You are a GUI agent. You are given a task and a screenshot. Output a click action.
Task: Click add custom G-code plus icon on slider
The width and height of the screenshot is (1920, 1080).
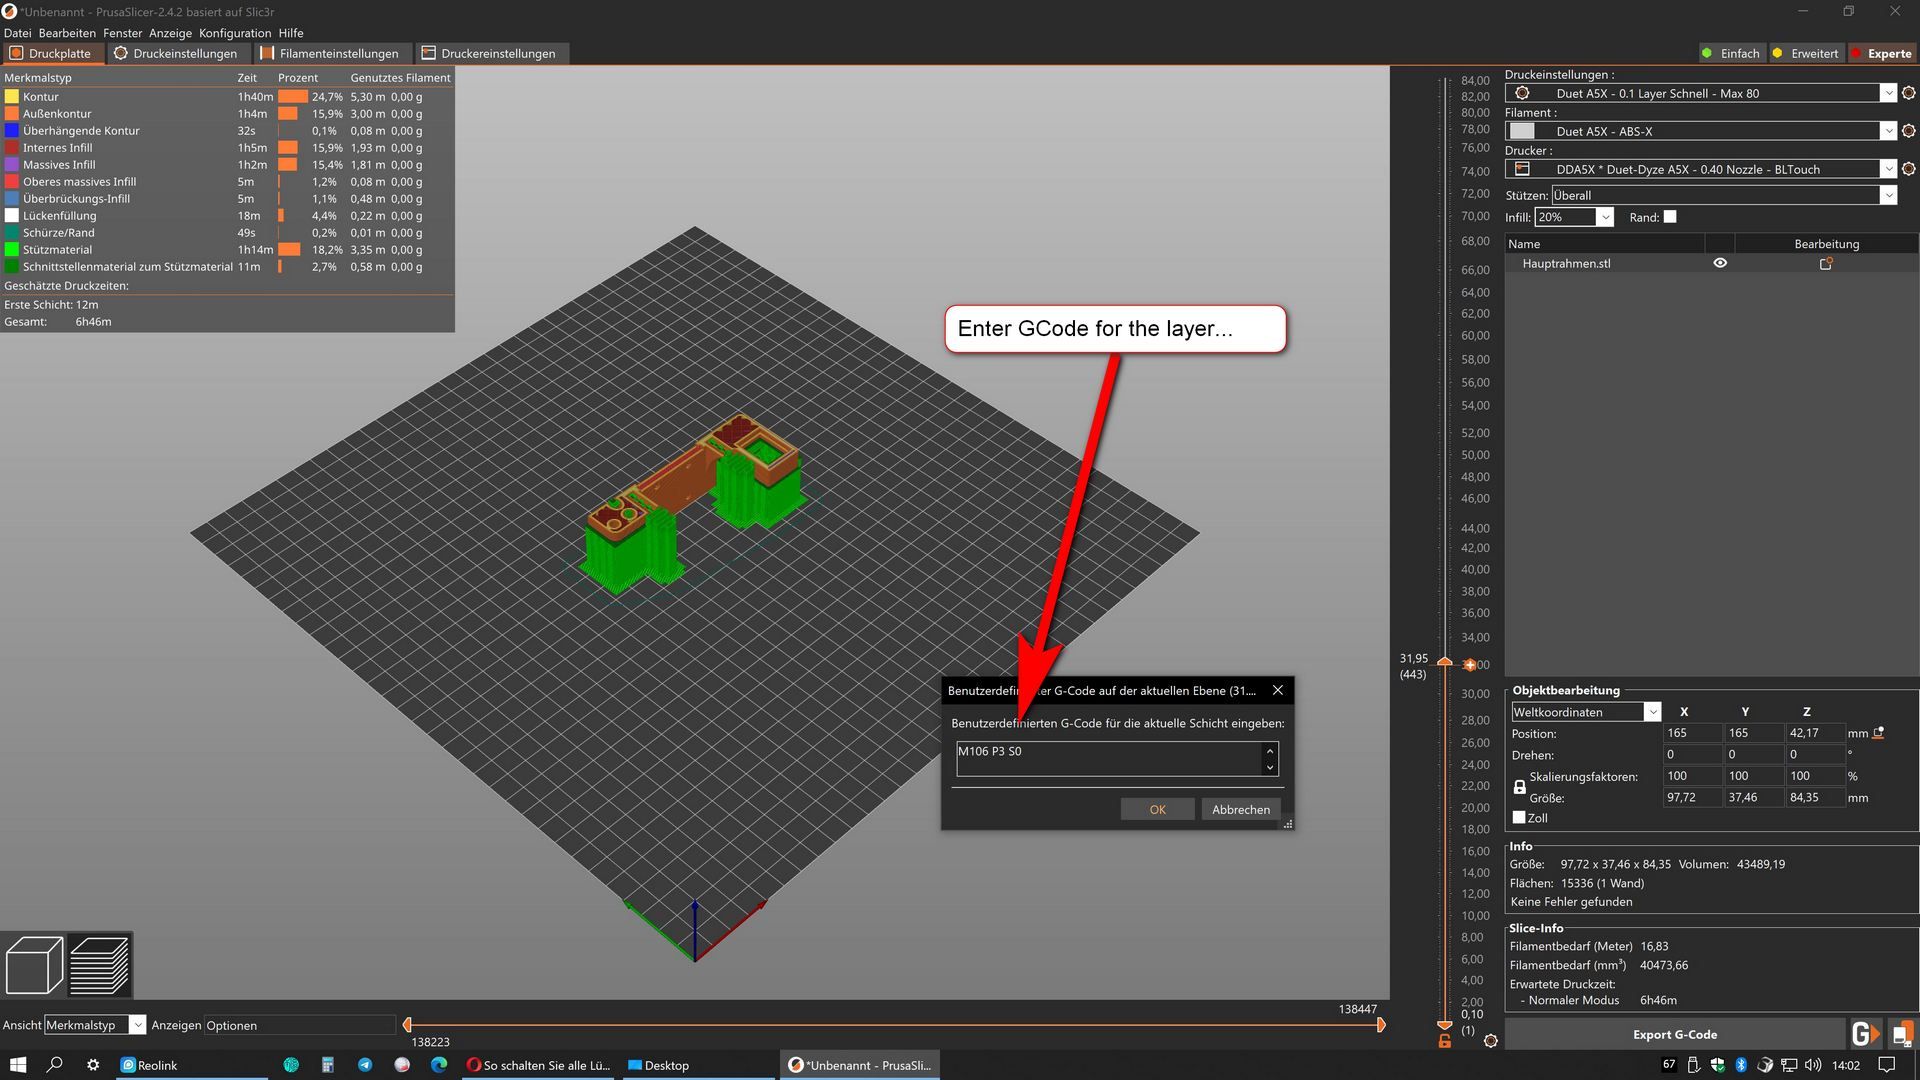point(1469,665)
